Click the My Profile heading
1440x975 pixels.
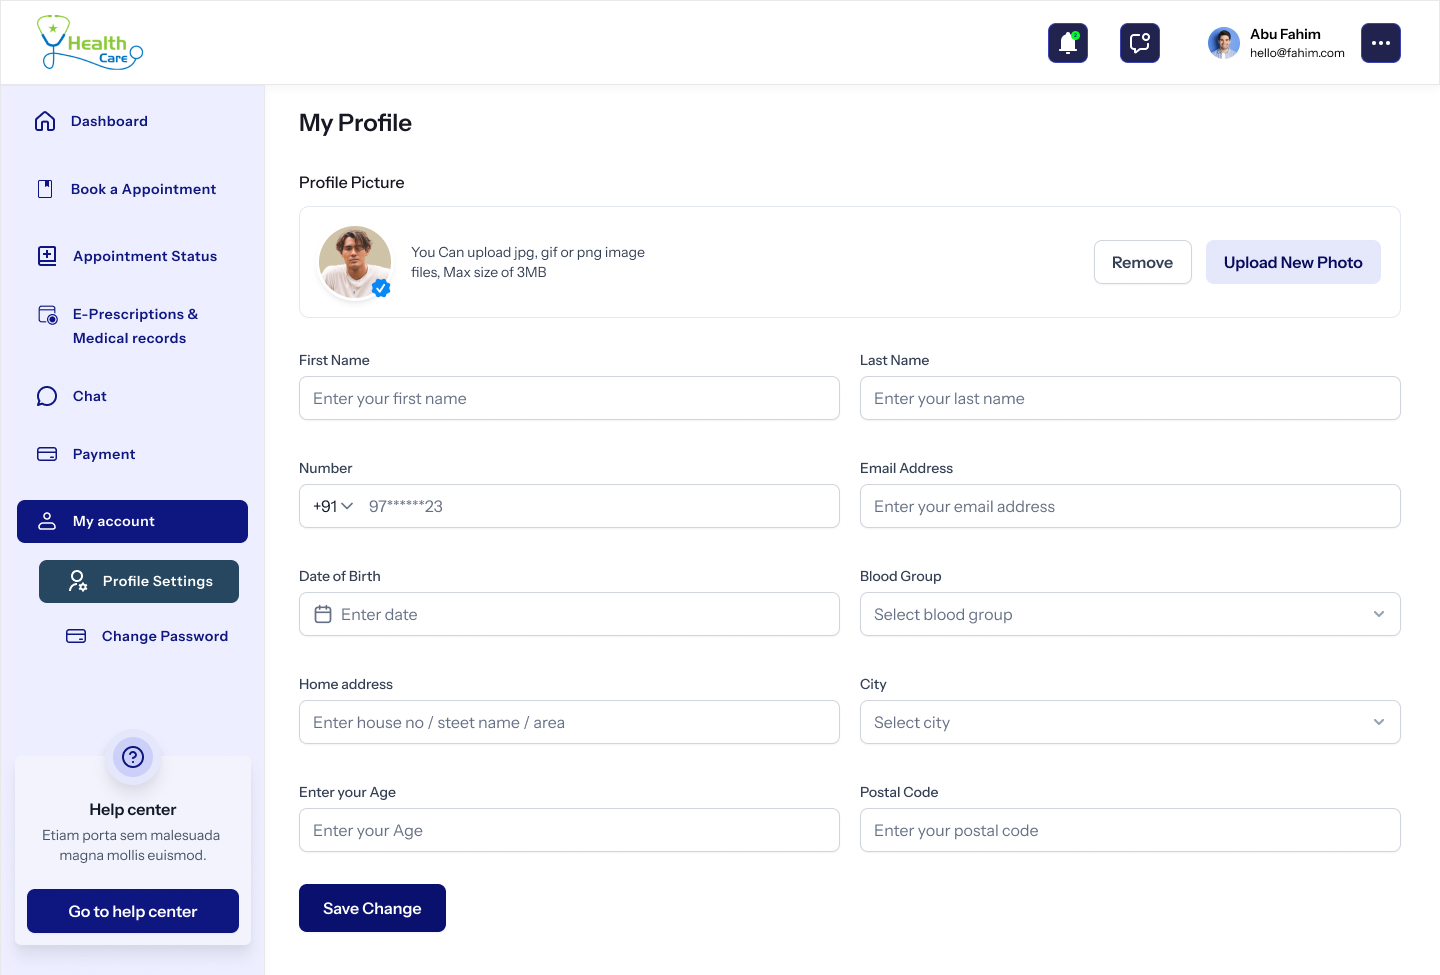355,123
